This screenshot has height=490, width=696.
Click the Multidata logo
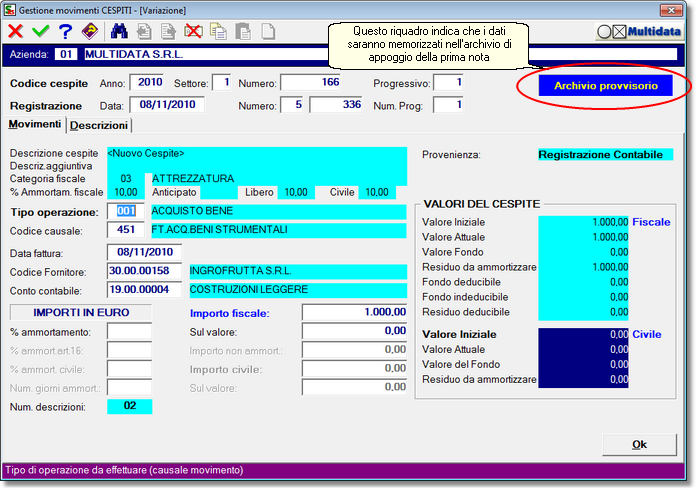[x=639, y=32]
